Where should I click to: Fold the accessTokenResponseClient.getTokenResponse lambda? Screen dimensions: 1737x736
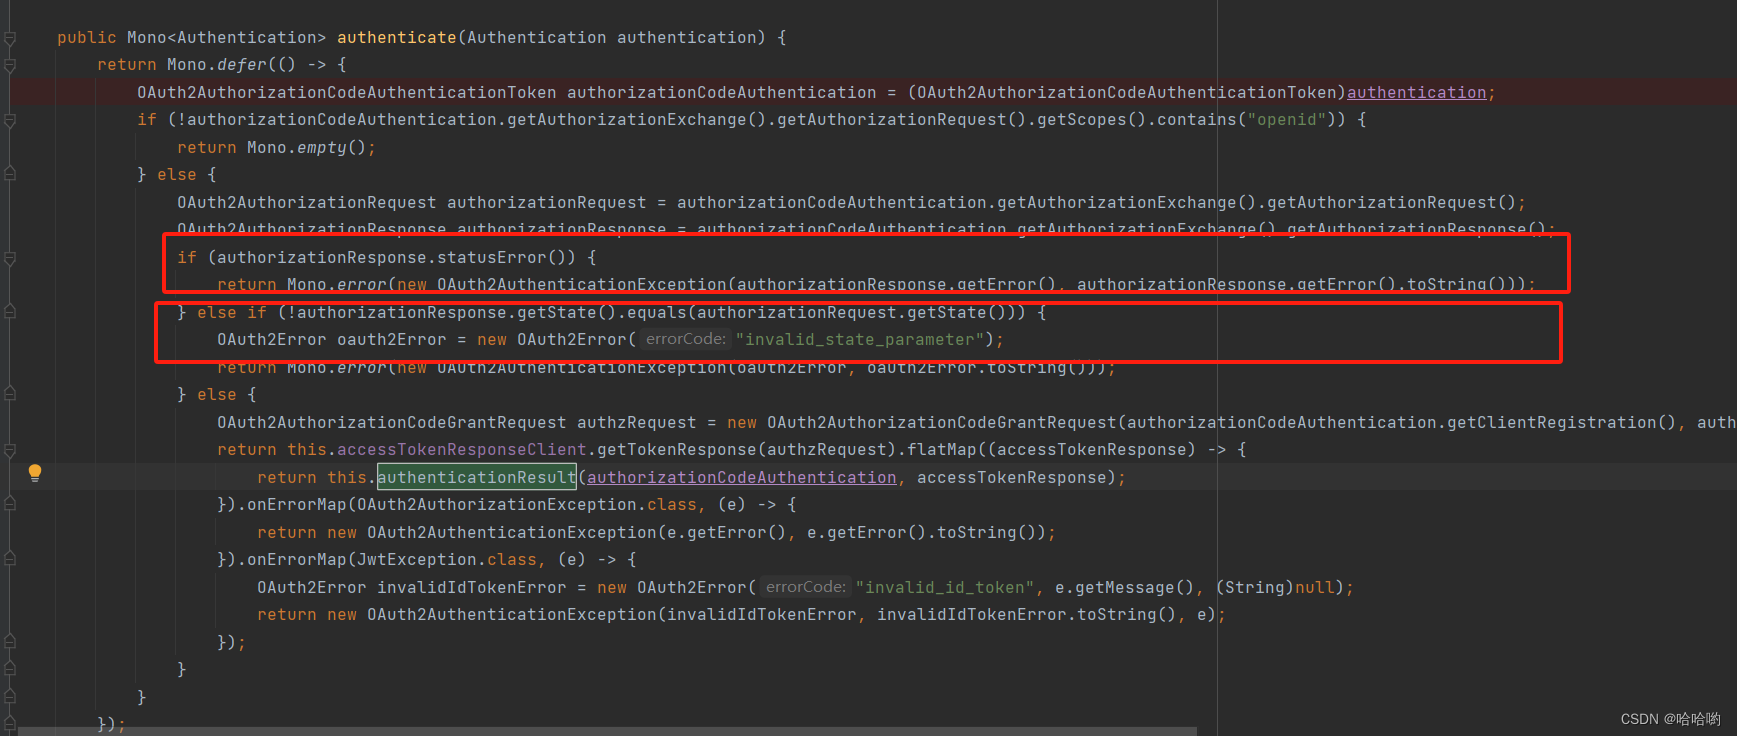coord(10,450)
